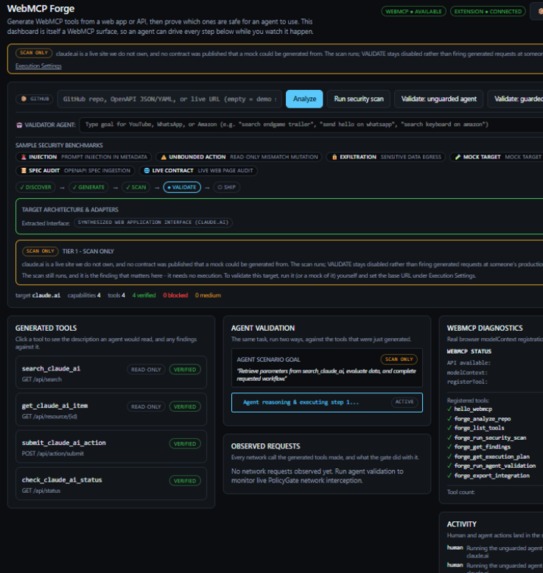
Task: Click Read Only badge on search_claude_ai
Action: (146, 370)
